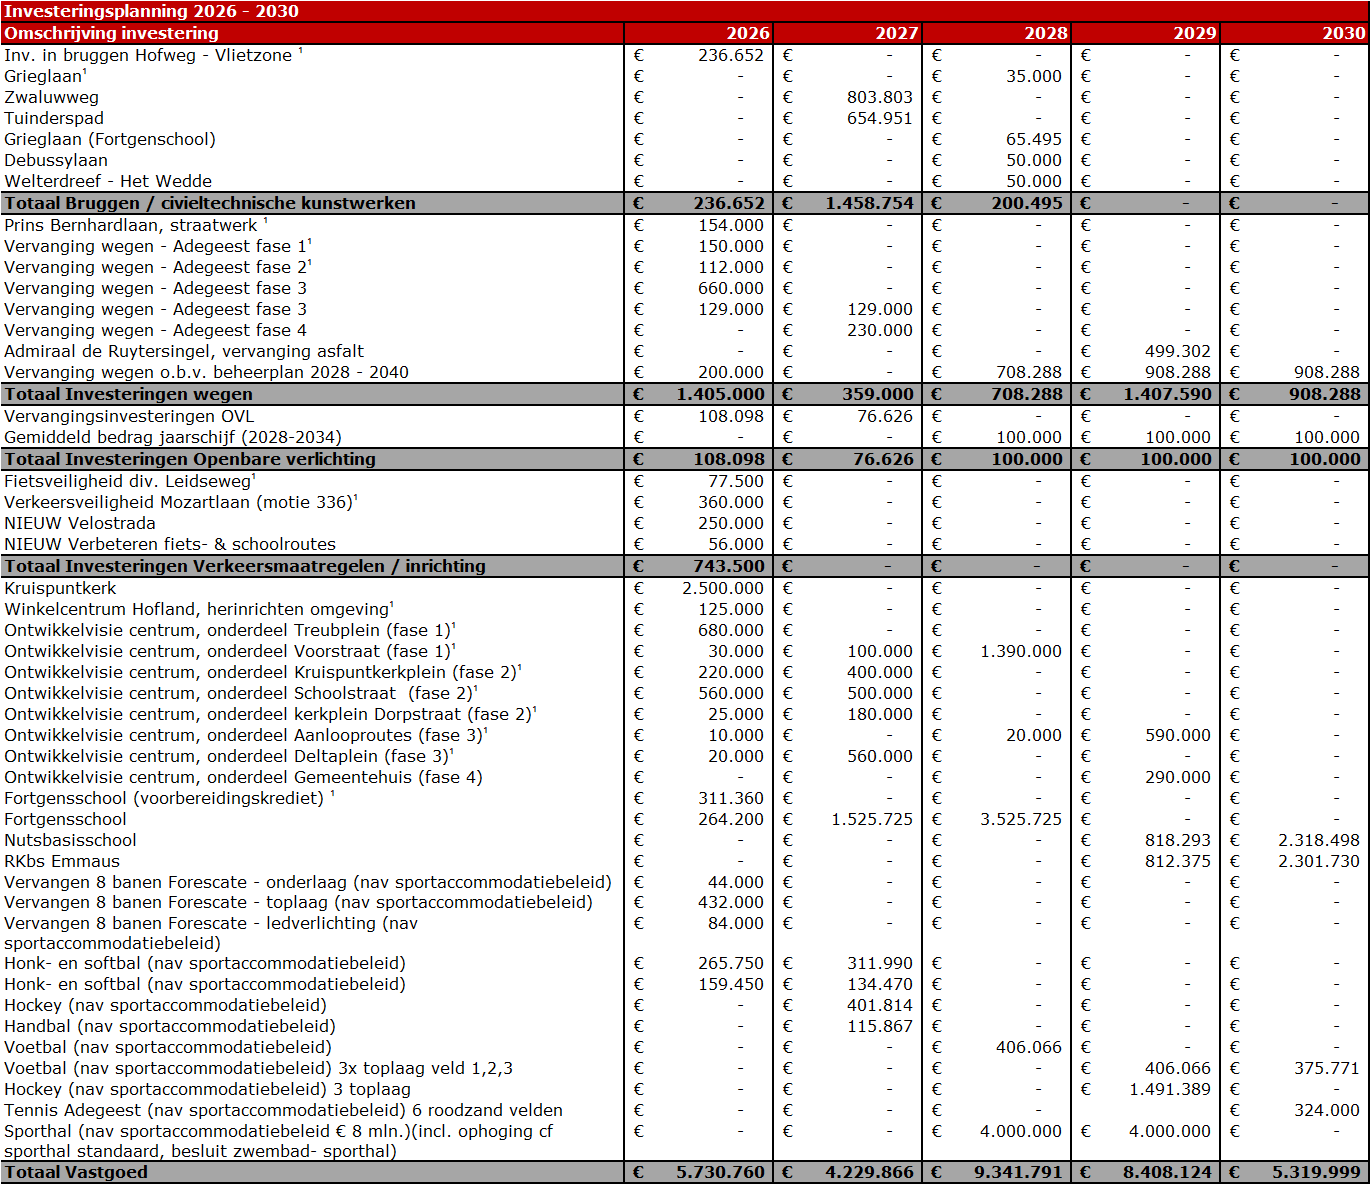Select the Omschrijving investering header cell
The height and width of the screenshot is (1184, 1370).
(111, 33)
